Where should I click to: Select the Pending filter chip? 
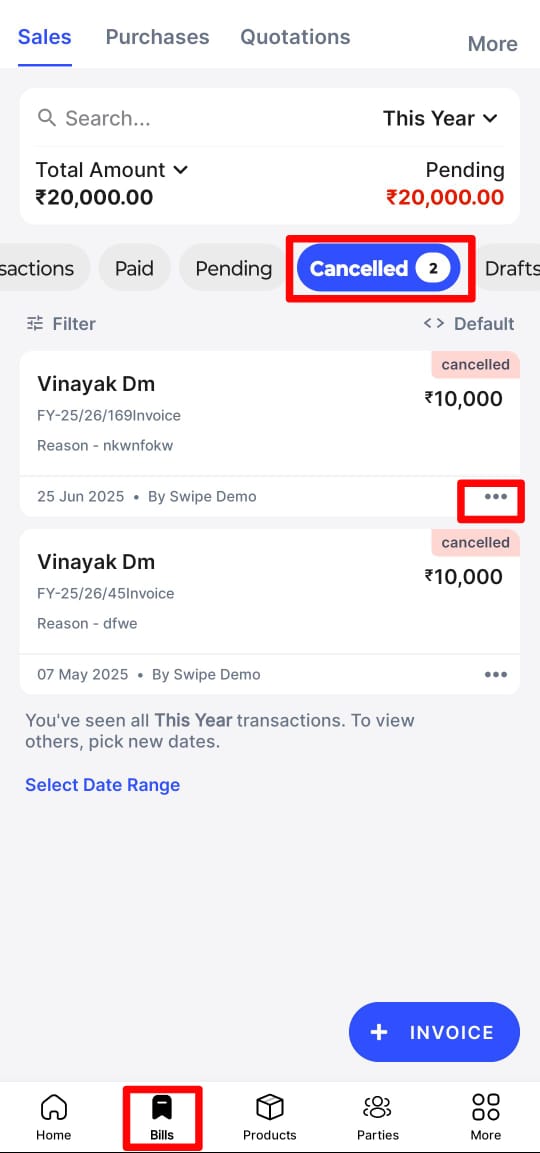point(233,268)
